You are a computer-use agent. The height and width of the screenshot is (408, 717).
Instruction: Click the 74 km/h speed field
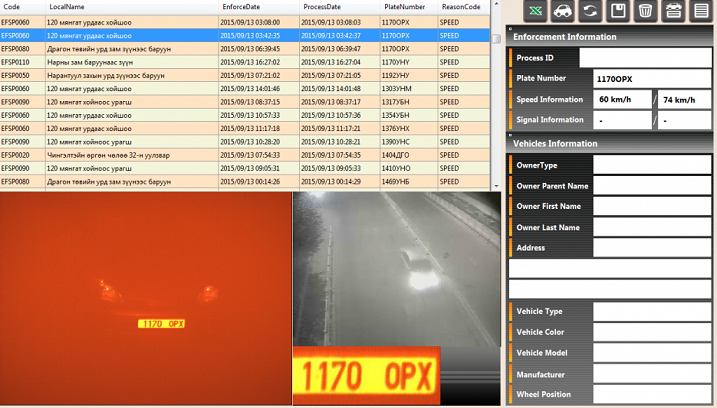tap(685, 100)
